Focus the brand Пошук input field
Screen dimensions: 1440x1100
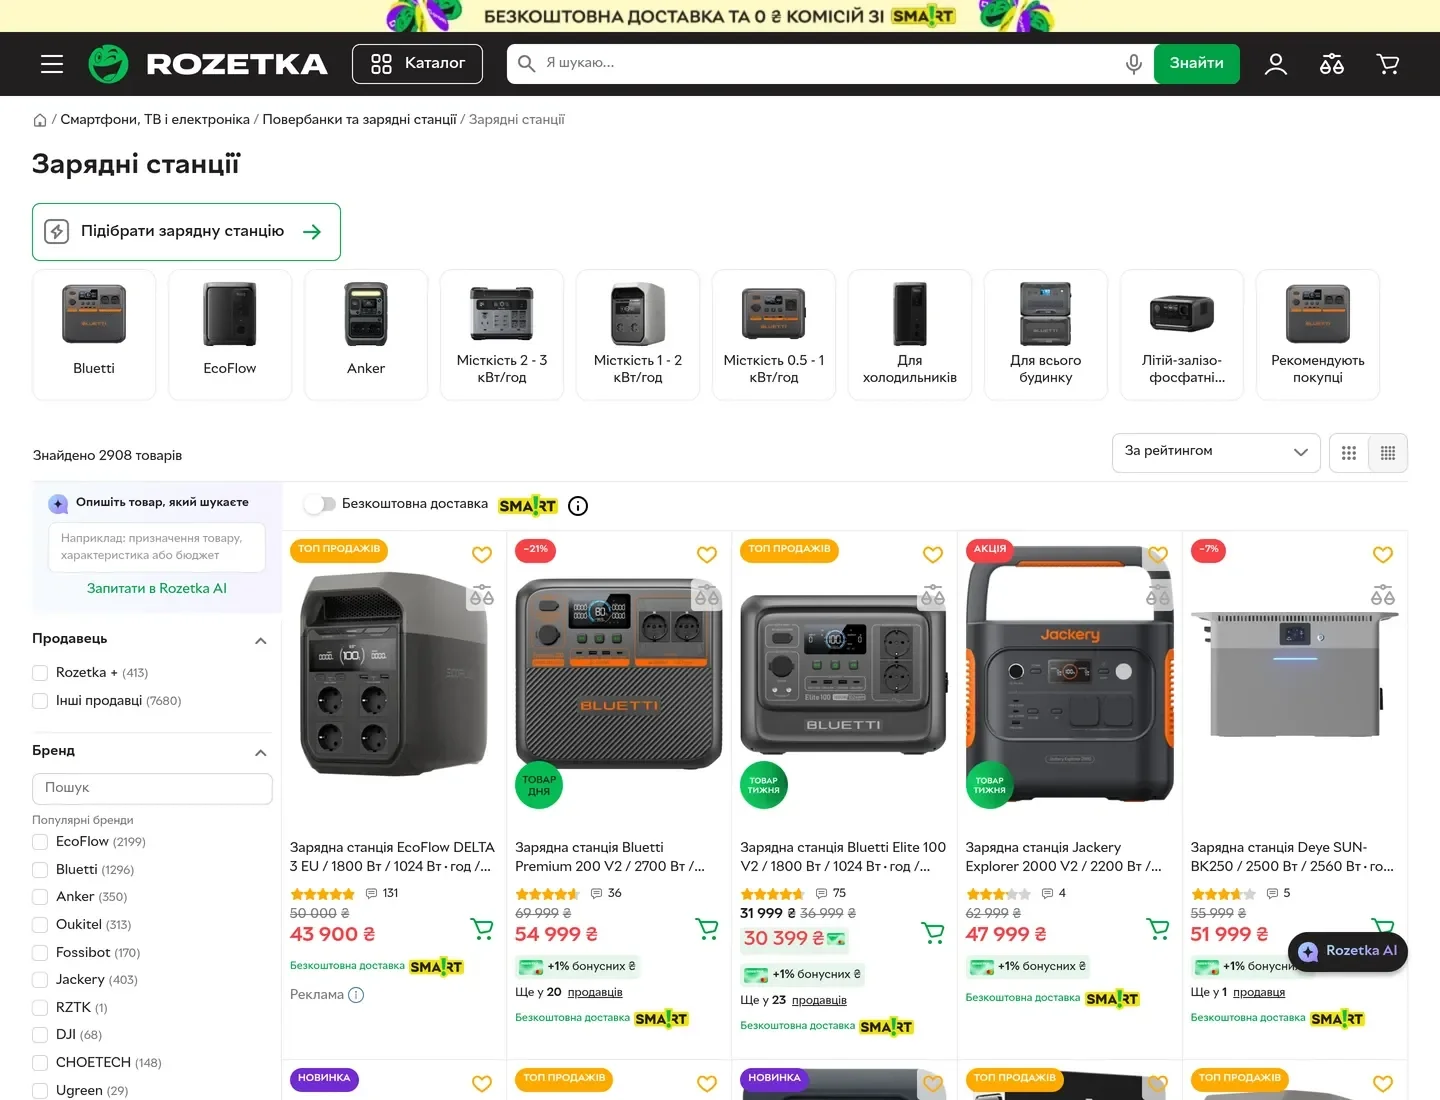pyautogui.click(x=152, y=788)
